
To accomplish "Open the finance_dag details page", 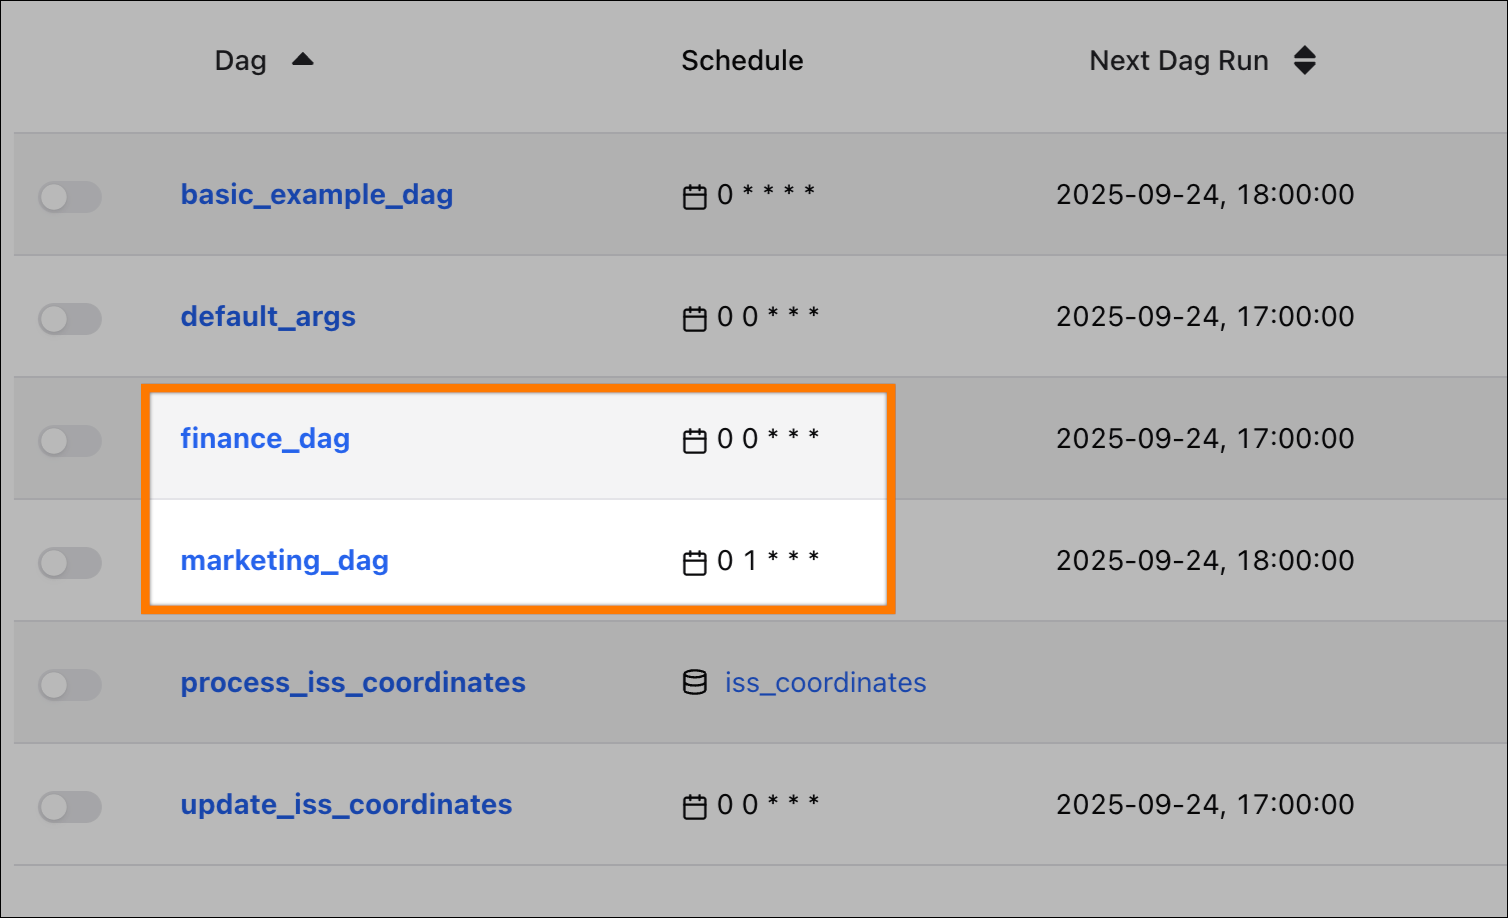I will [x=264, y=438].
